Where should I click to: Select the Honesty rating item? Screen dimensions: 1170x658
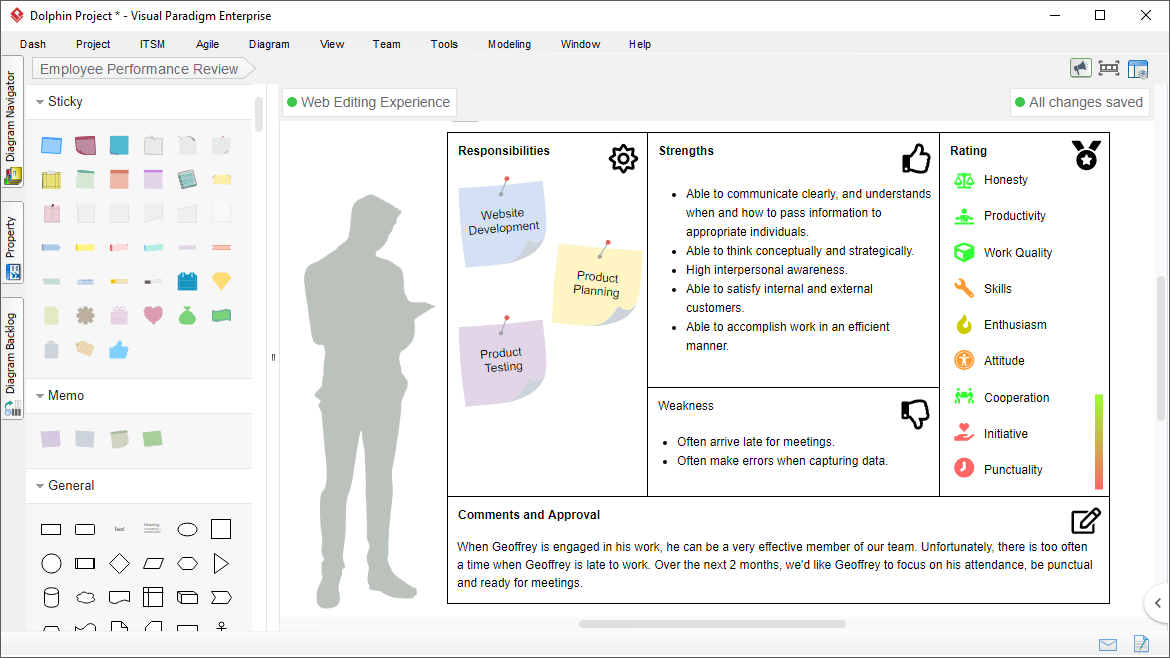pos(991,180)
